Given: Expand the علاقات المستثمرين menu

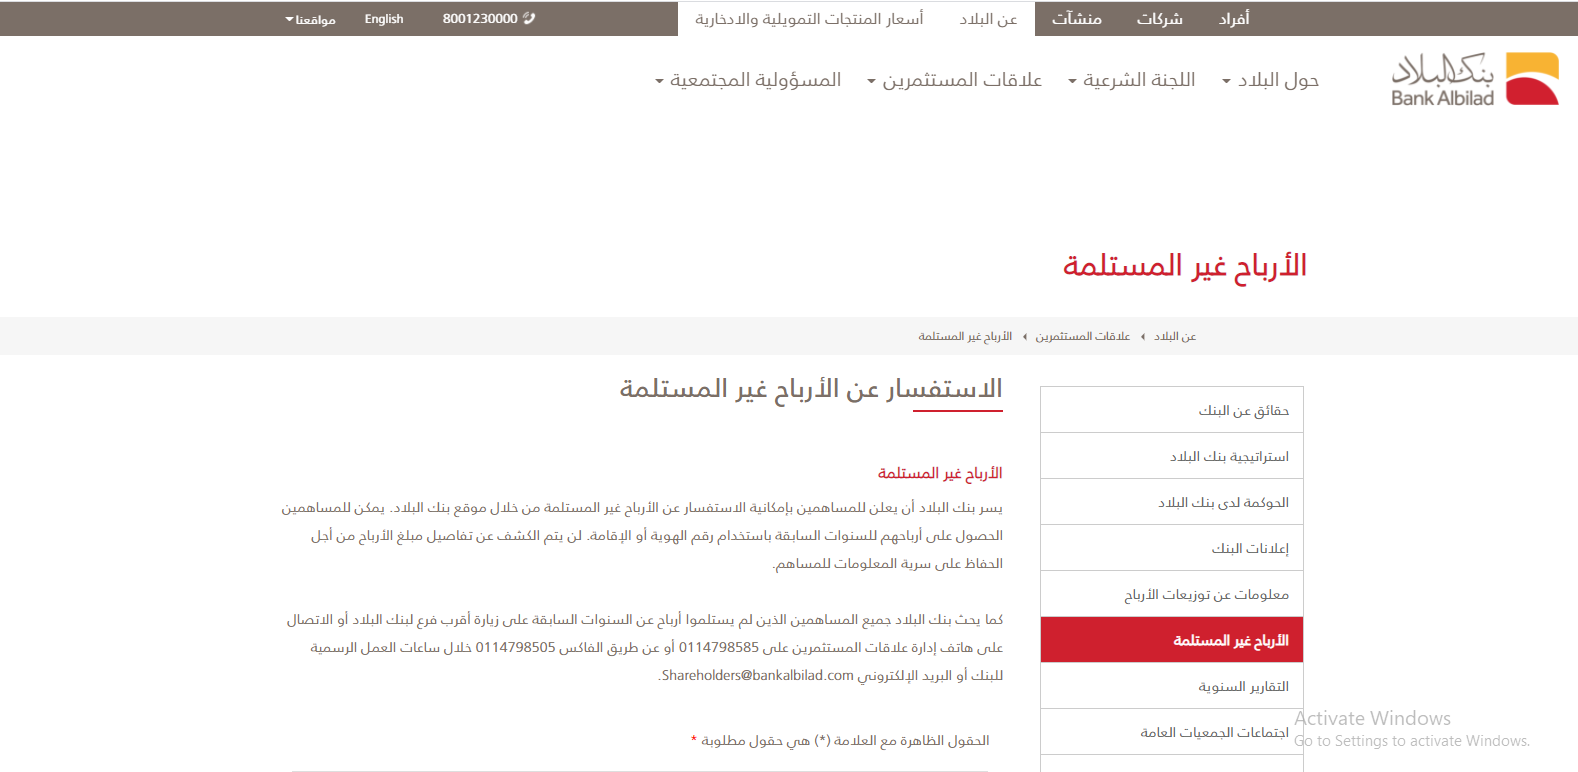Looking at the screenshot, I should 954,80.
